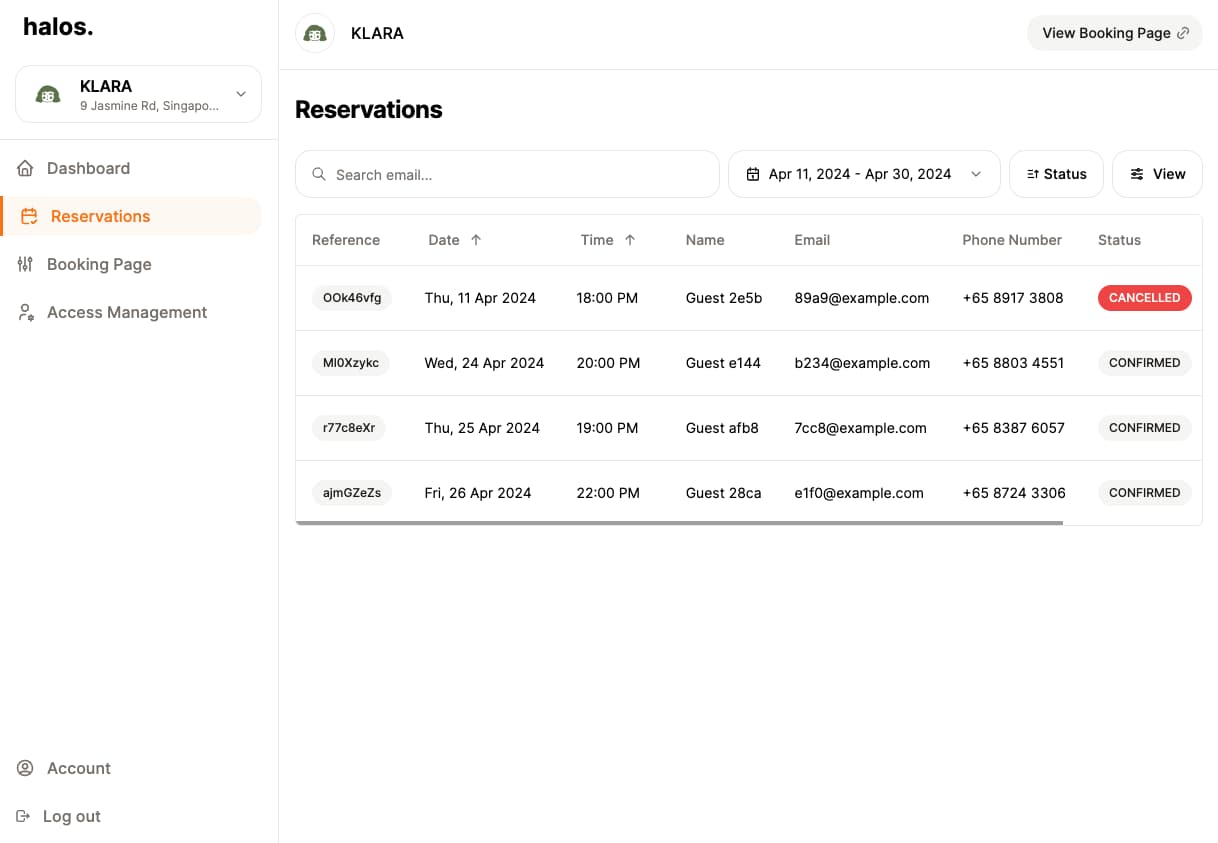Viewport: 1218px width, 843px height.
Task: Click the calendar icon in the date range filter
Action: tap(753, 173)
